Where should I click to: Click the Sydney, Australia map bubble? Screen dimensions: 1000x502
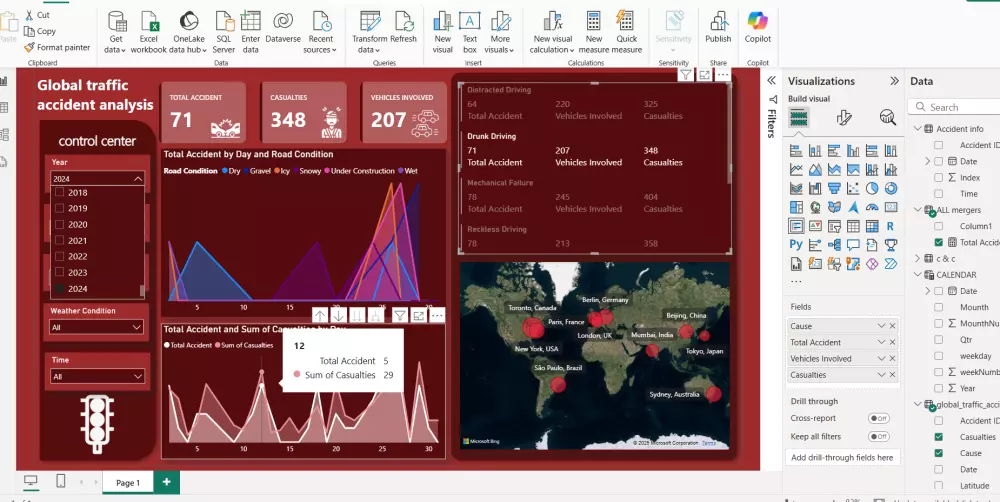coord(713,394)
